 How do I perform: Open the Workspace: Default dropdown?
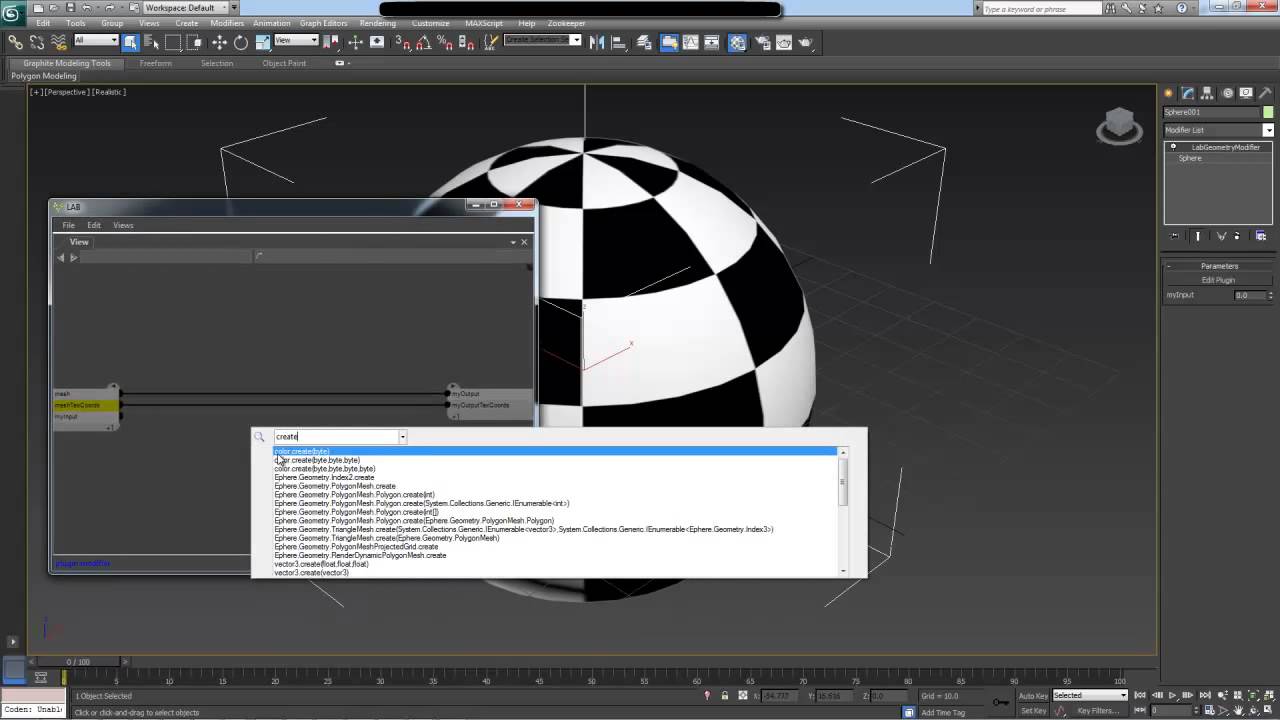click(x=187, y=8)
